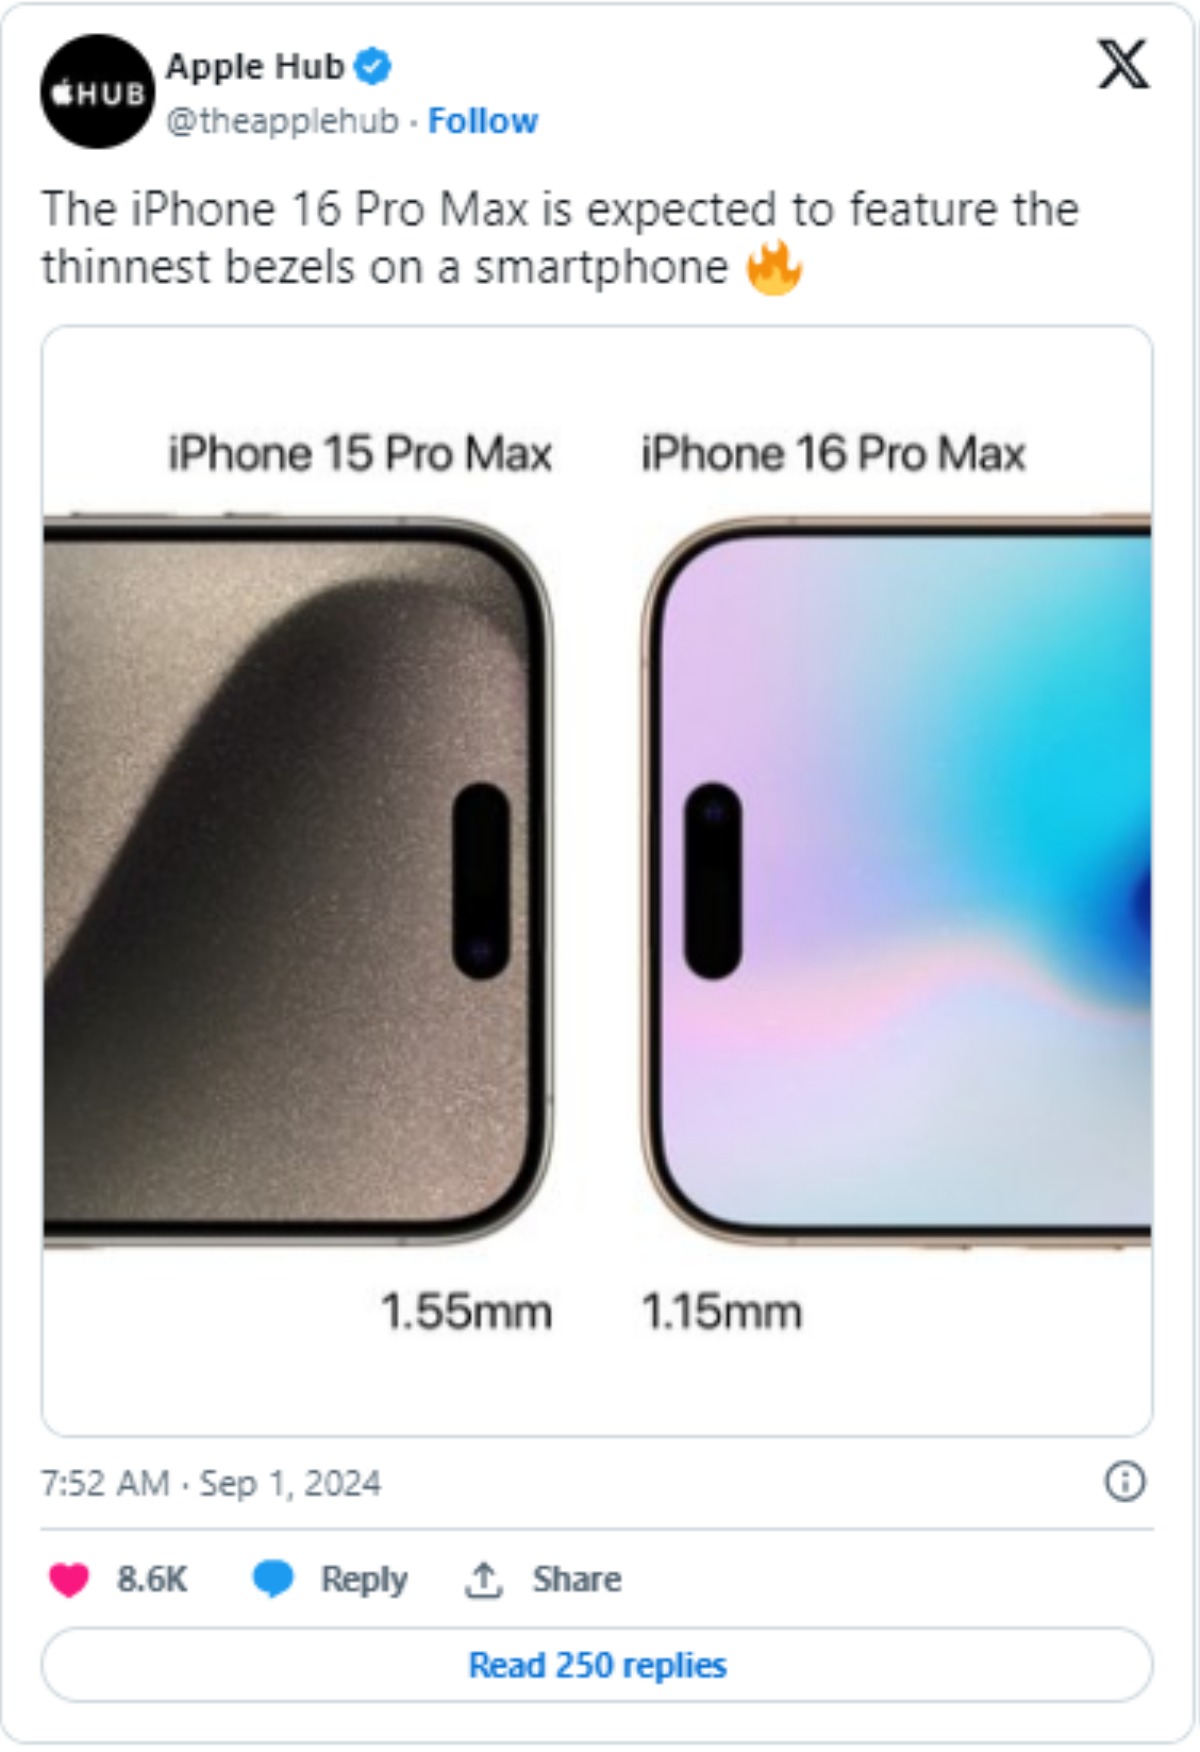Like the tweet with the heart icon
The width and height of the screenshot is (1200, 1752).
[x=69, y=1579]
